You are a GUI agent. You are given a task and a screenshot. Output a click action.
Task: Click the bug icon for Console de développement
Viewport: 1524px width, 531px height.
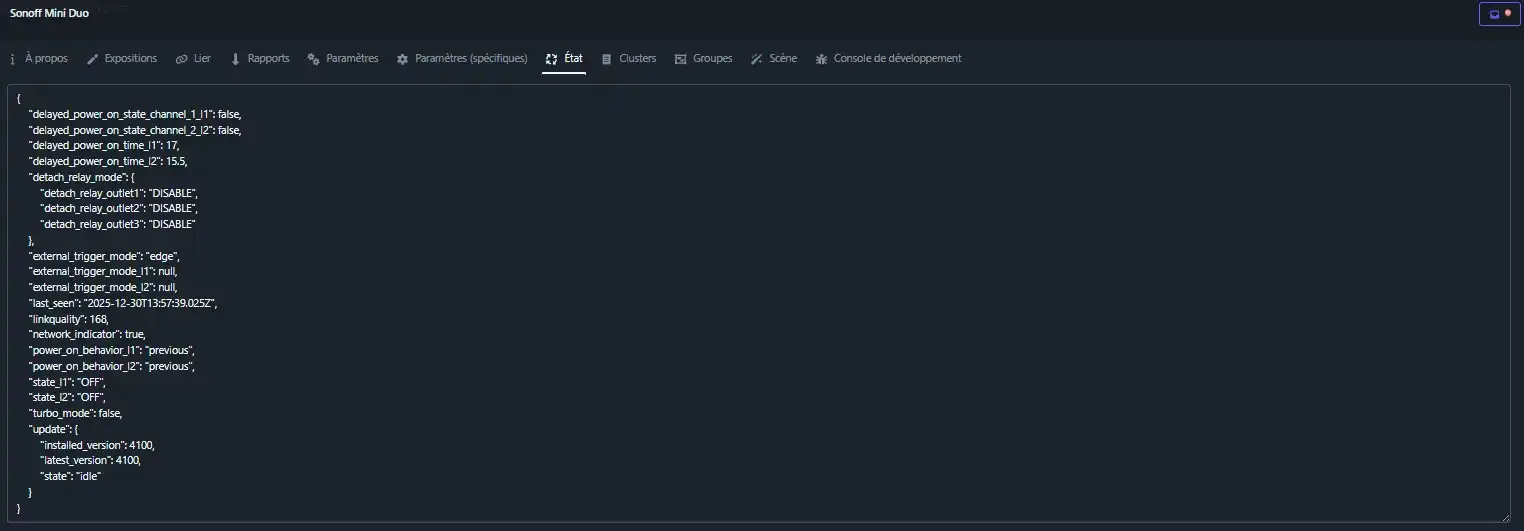tap(822, 59)
